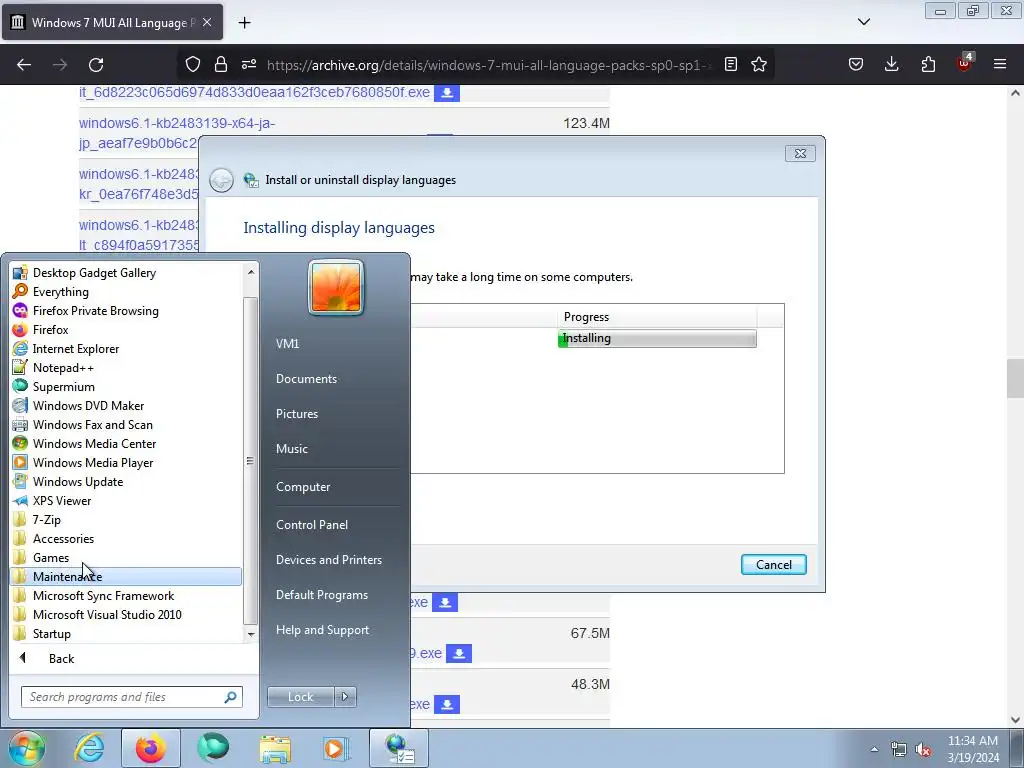Open Documents from the Start menu
Viewport: 1024px width, 768px height.
pos(306,379)
